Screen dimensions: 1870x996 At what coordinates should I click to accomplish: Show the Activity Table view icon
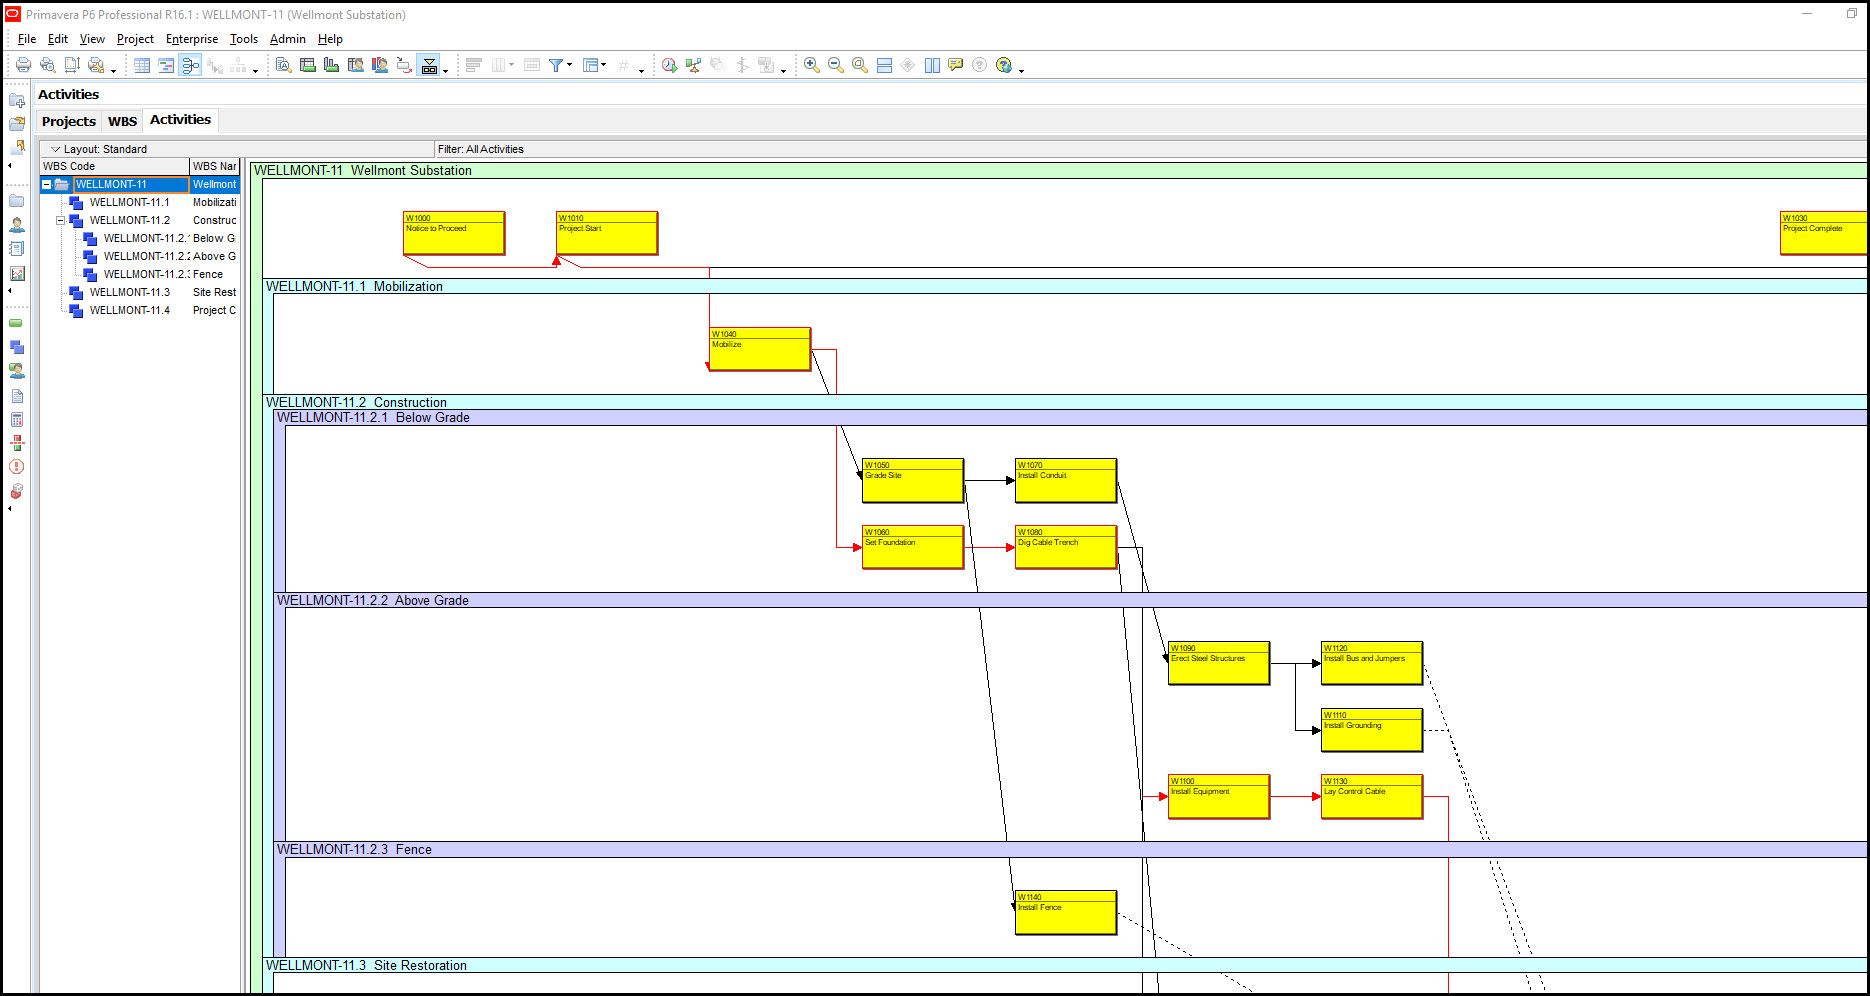(142, 65)
